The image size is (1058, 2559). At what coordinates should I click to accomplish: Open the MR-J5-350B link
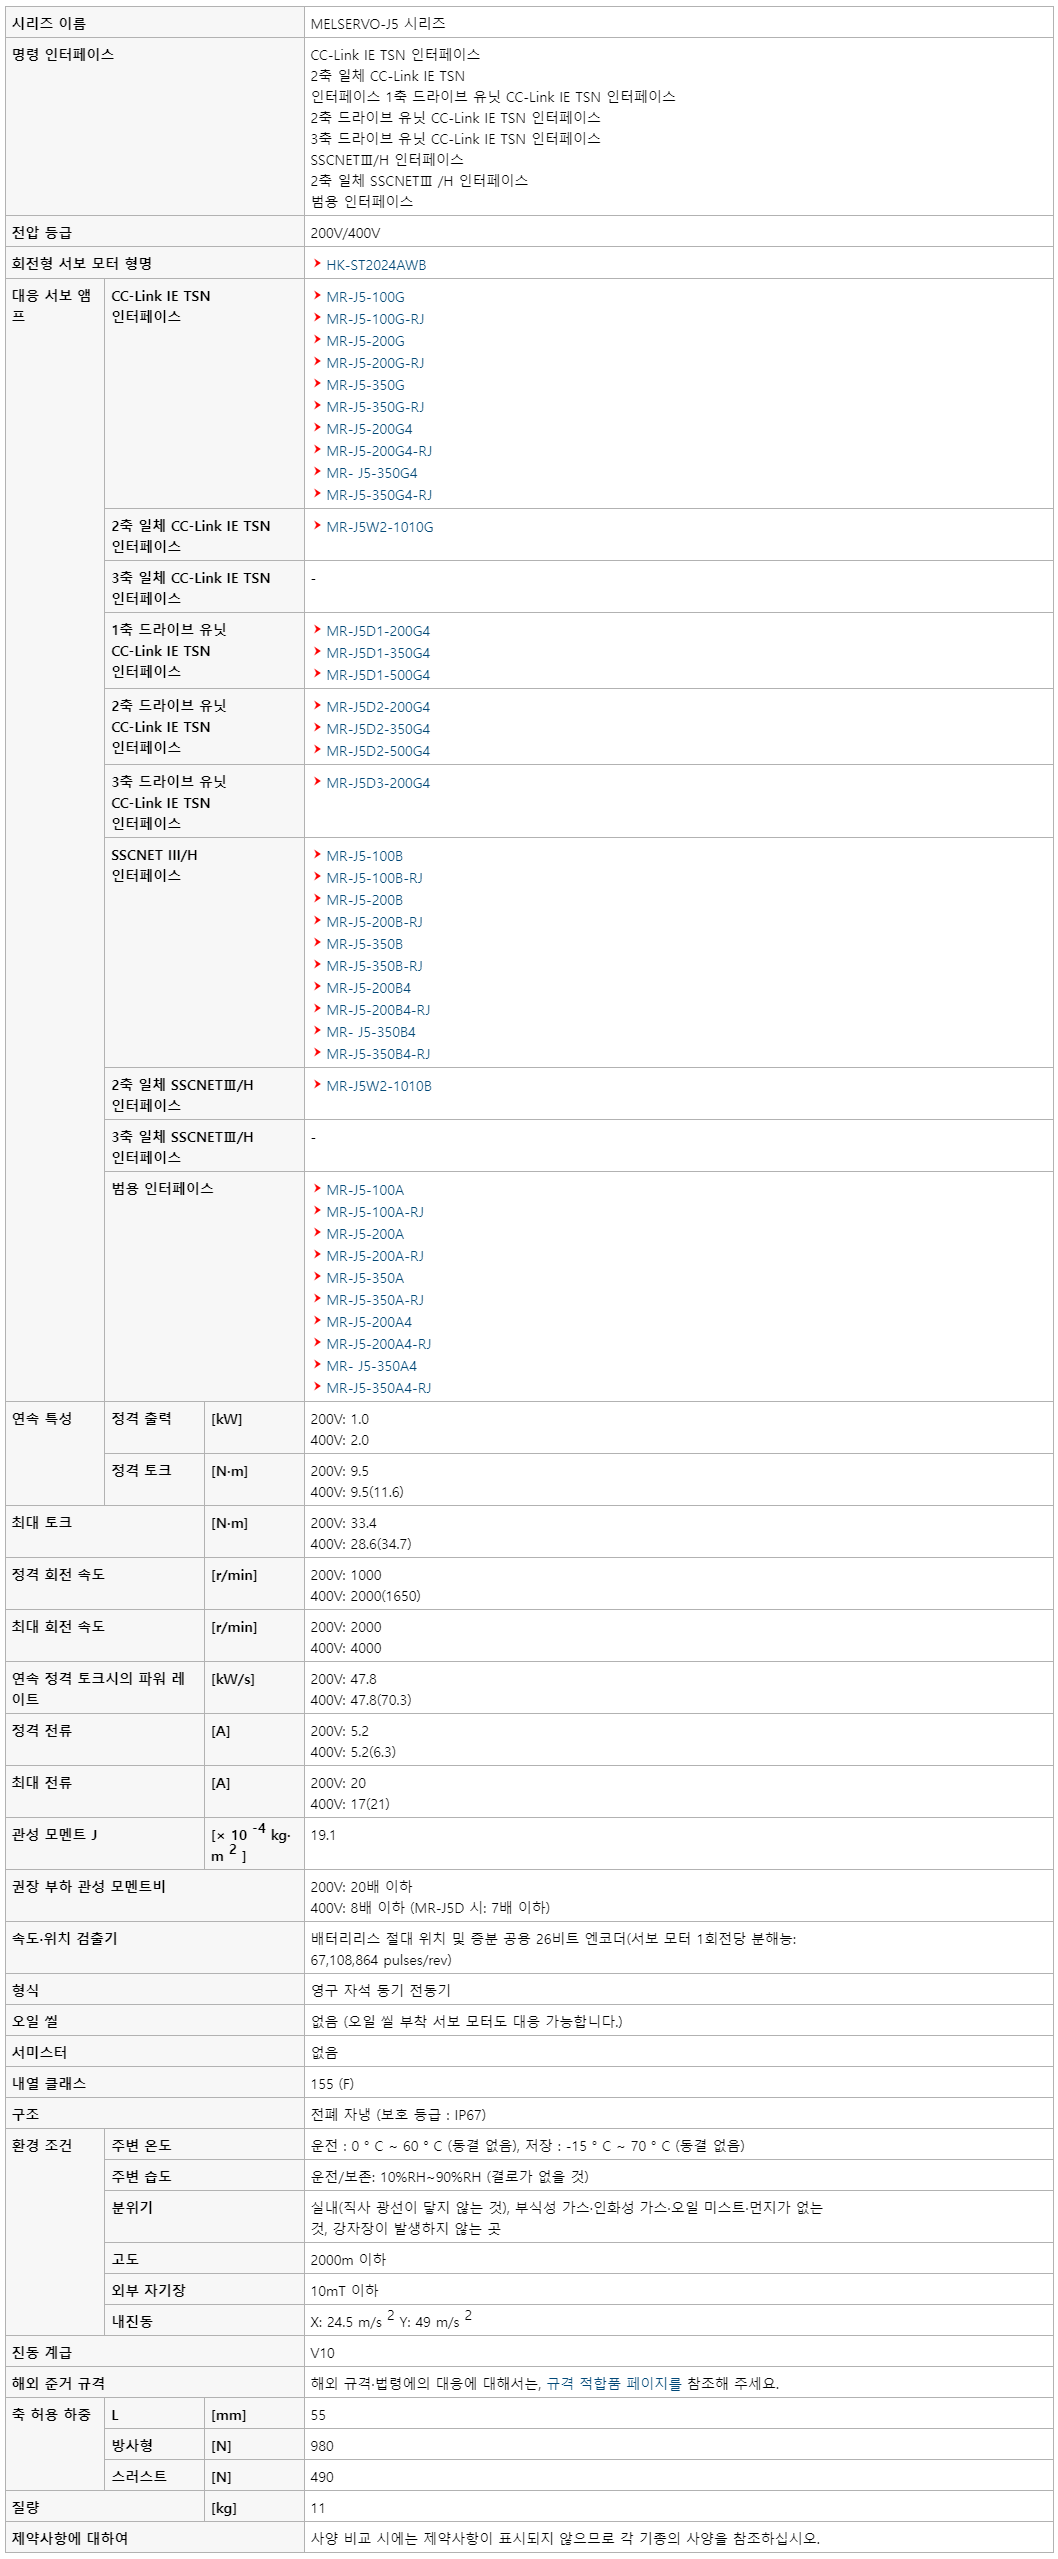coord(364,944)
